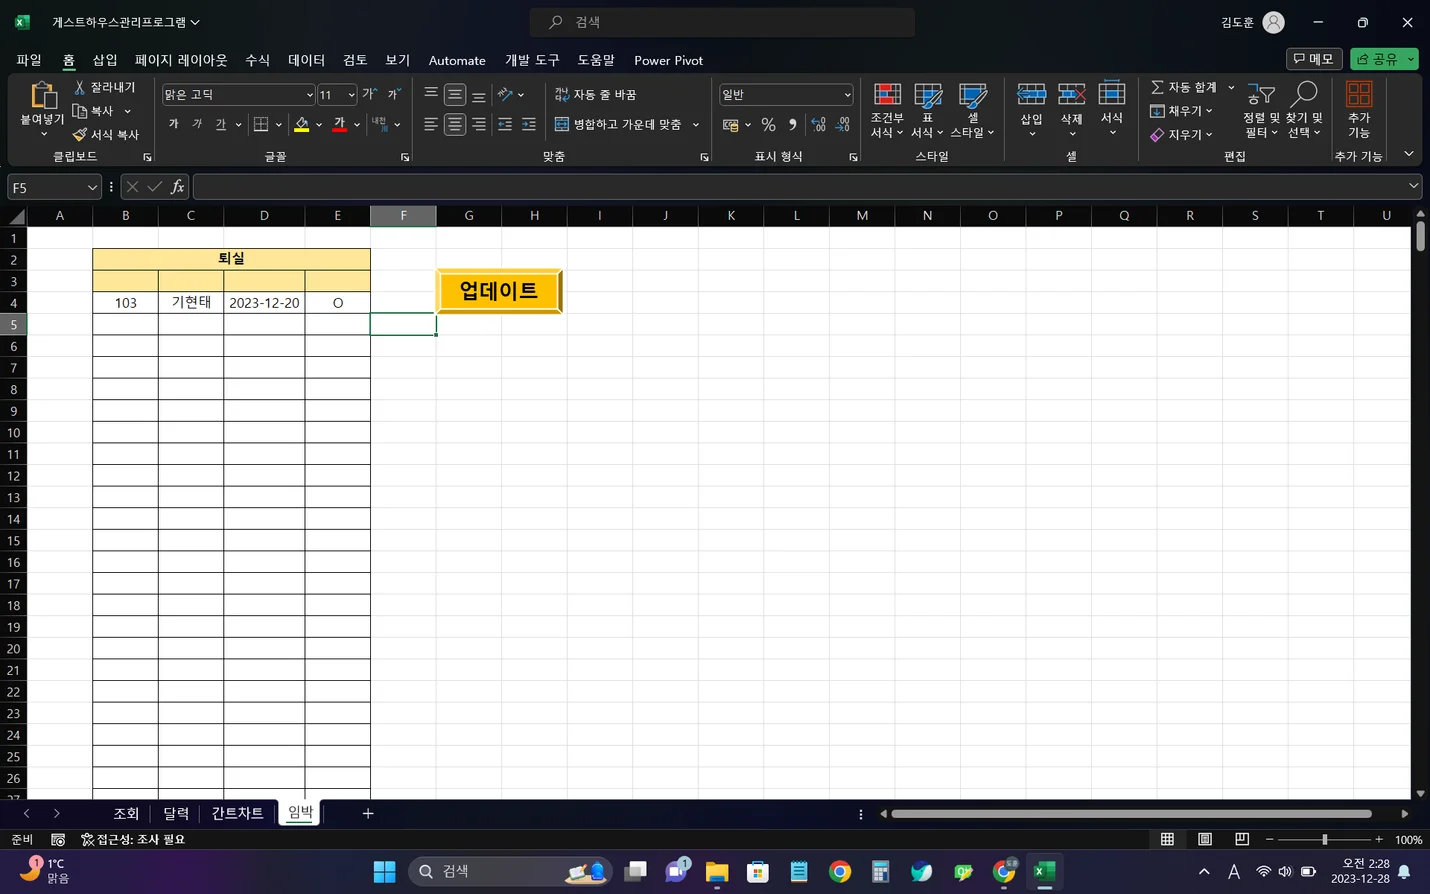Toggle center horizontal alignment
The image size is (1430, 894).
455,124
